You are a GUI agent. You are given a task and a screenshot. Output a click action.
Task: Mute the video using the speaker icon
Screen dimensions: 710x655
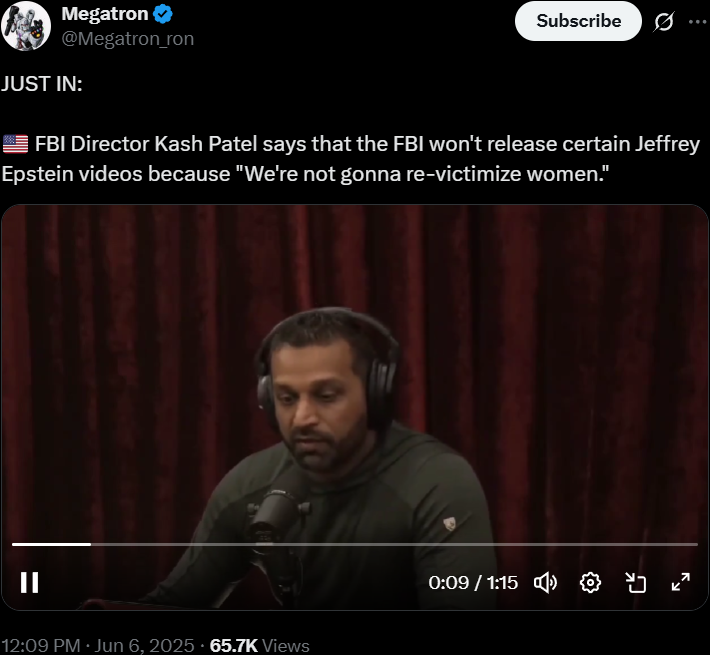click(x=545, y=582)
